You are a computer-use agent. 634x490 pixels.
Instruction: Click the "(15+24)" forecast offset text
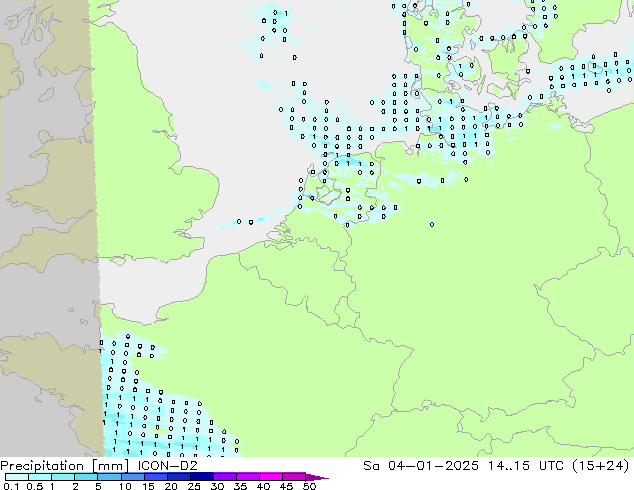[x=601, y=466]
